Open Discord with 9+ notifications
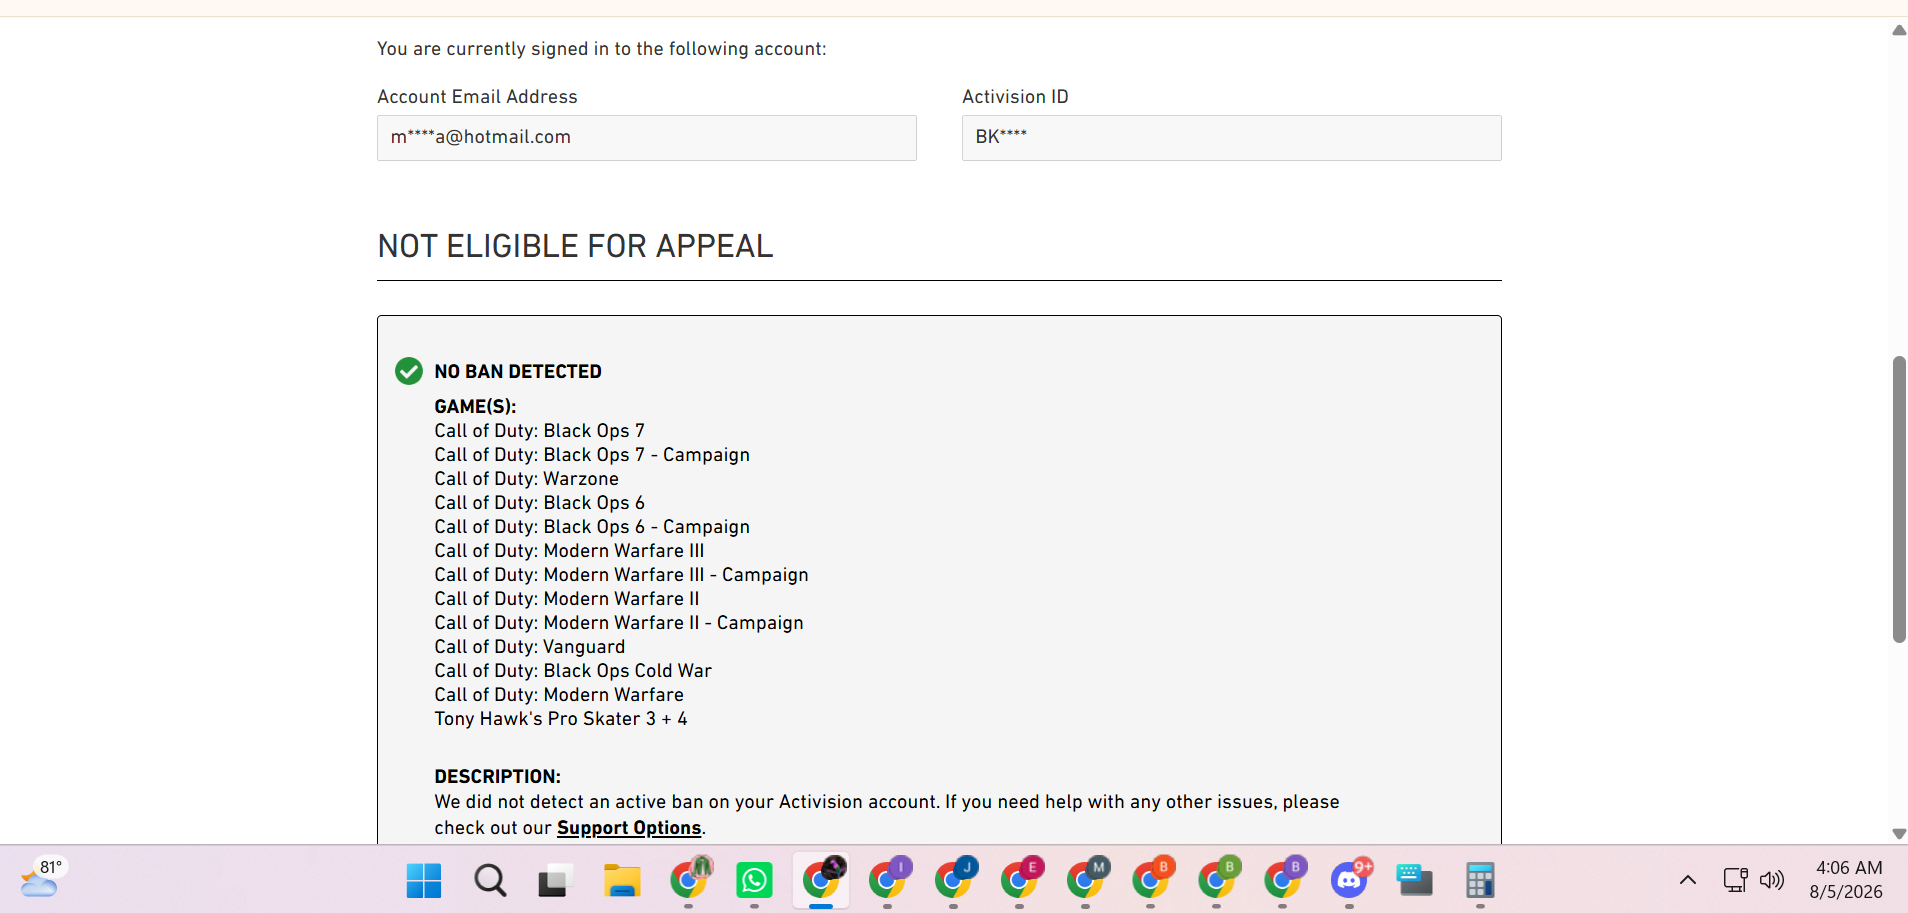 click(x=1350, y=881)
